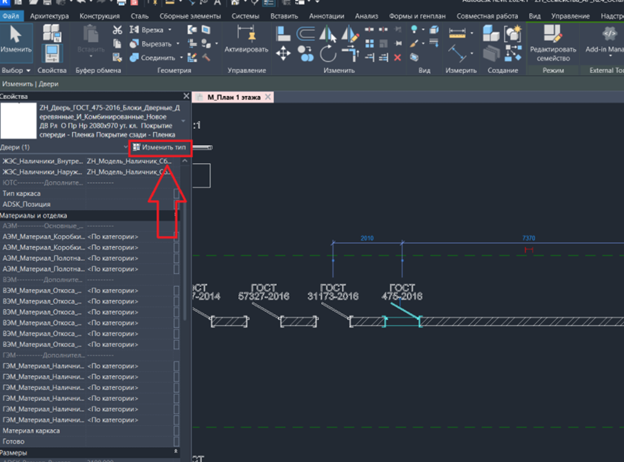The height and width of the screenshot is (462, 624).
Task: Select the Split Element tool
Action: [369, 29]
